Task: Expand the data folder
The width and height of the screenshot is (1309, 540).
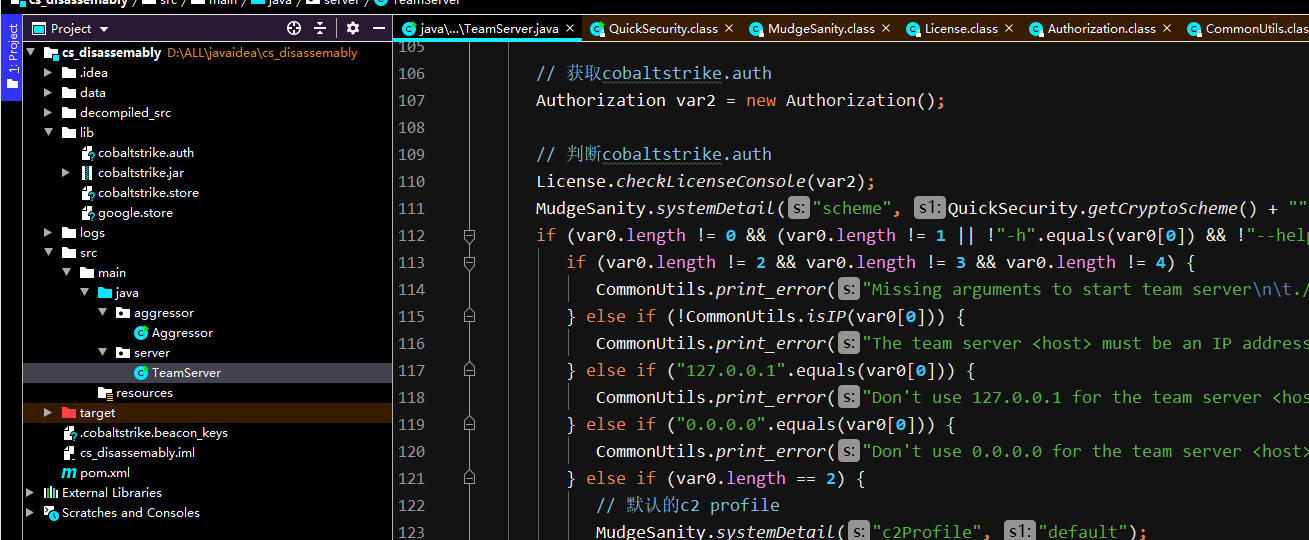Action: (x=49, y=93)
